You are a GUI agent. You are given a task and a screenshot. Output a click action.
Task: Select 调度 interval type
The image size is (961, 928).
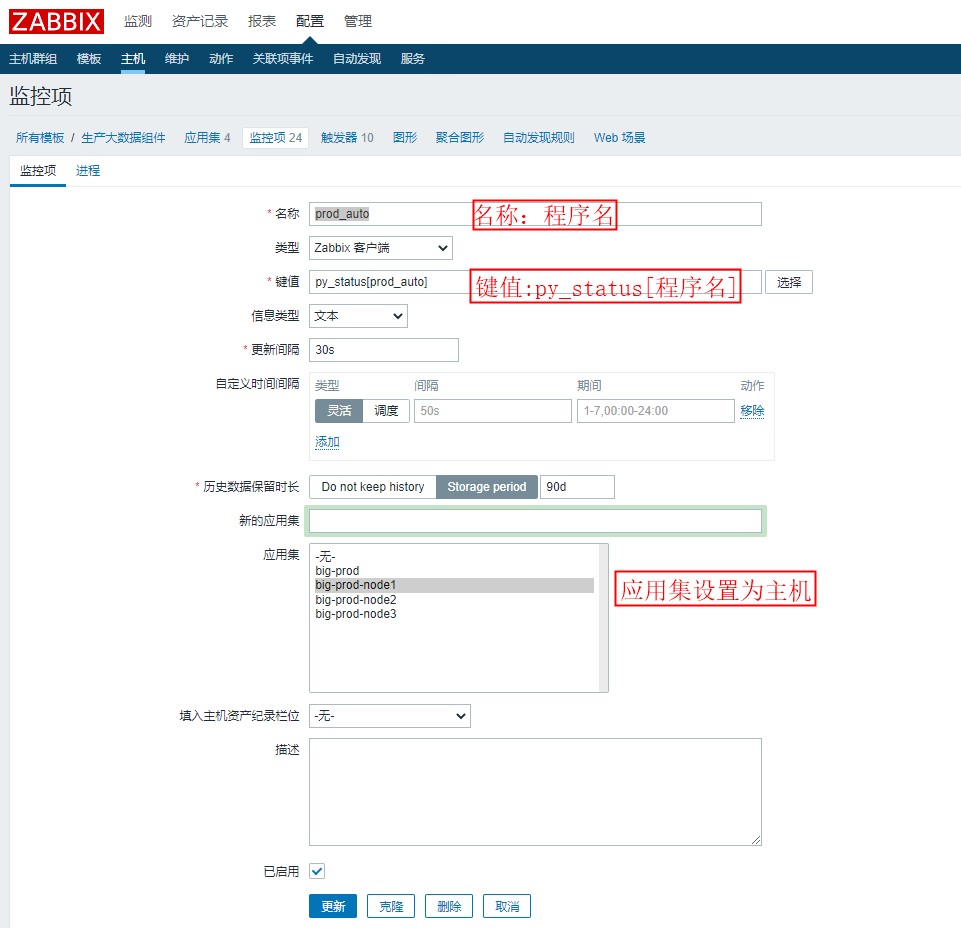tap(386, 411)
